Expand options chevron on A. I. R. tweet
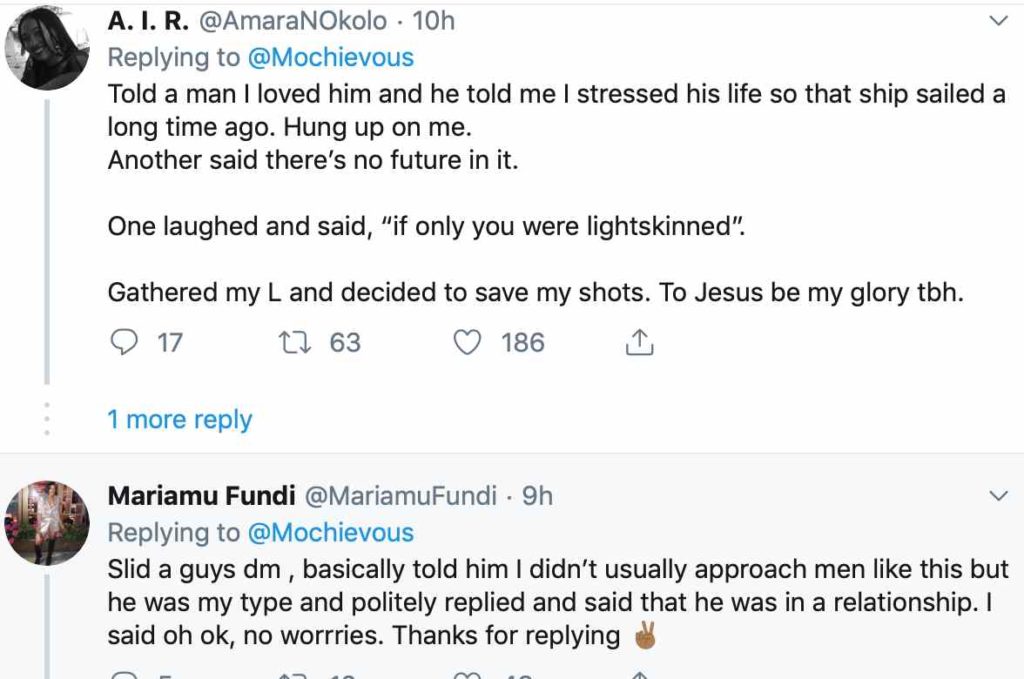Viewport: 1024px width, 679px height. coord(998,21)
